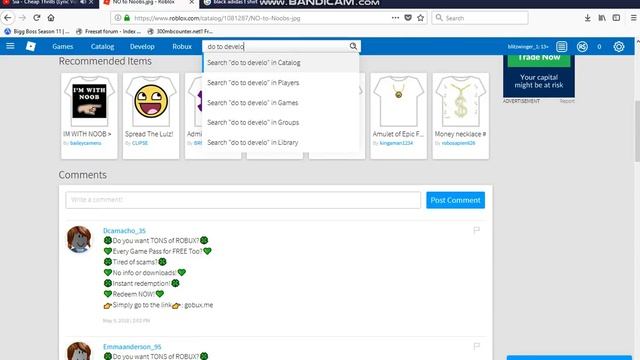This screenshot has height=360, width=640.
Task: Open 300mbcounter.net bookmark
Action: [x=180, y=31]
